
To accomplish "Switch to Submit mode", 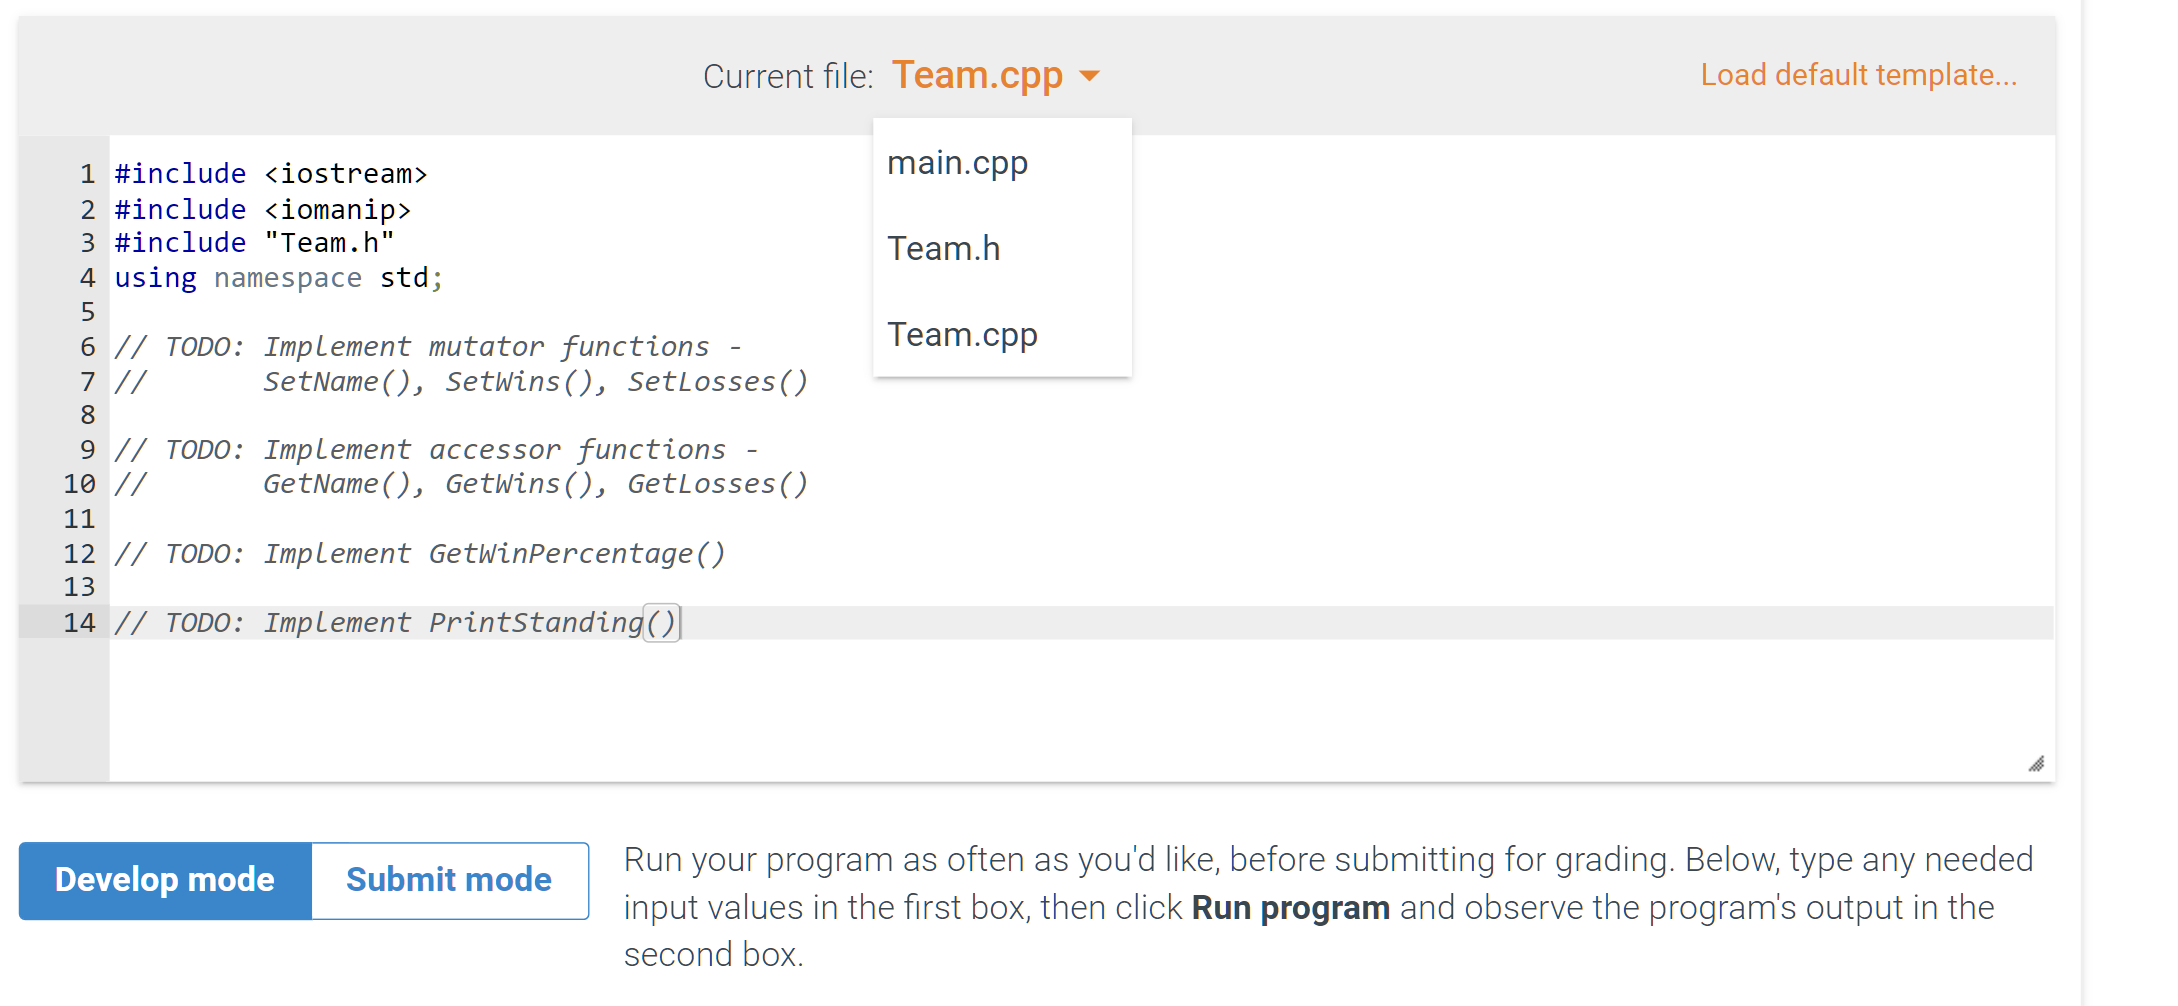I will tap(448, 880).
